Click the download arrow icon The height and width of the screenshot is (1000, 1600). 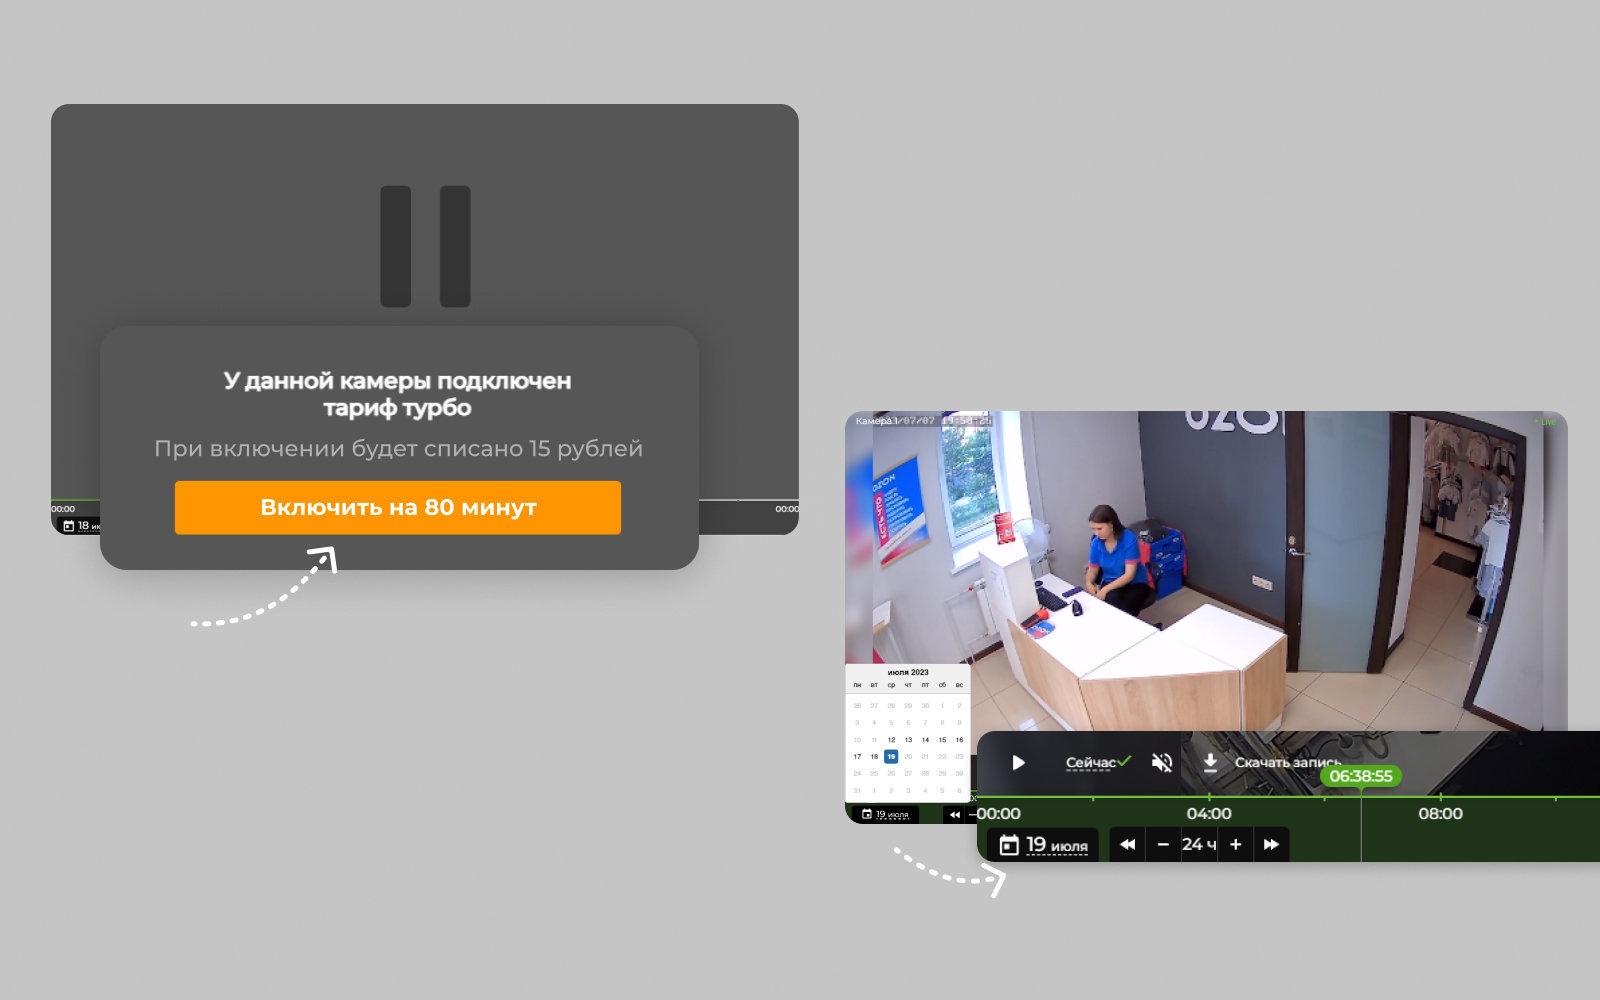coord(1210,763)
